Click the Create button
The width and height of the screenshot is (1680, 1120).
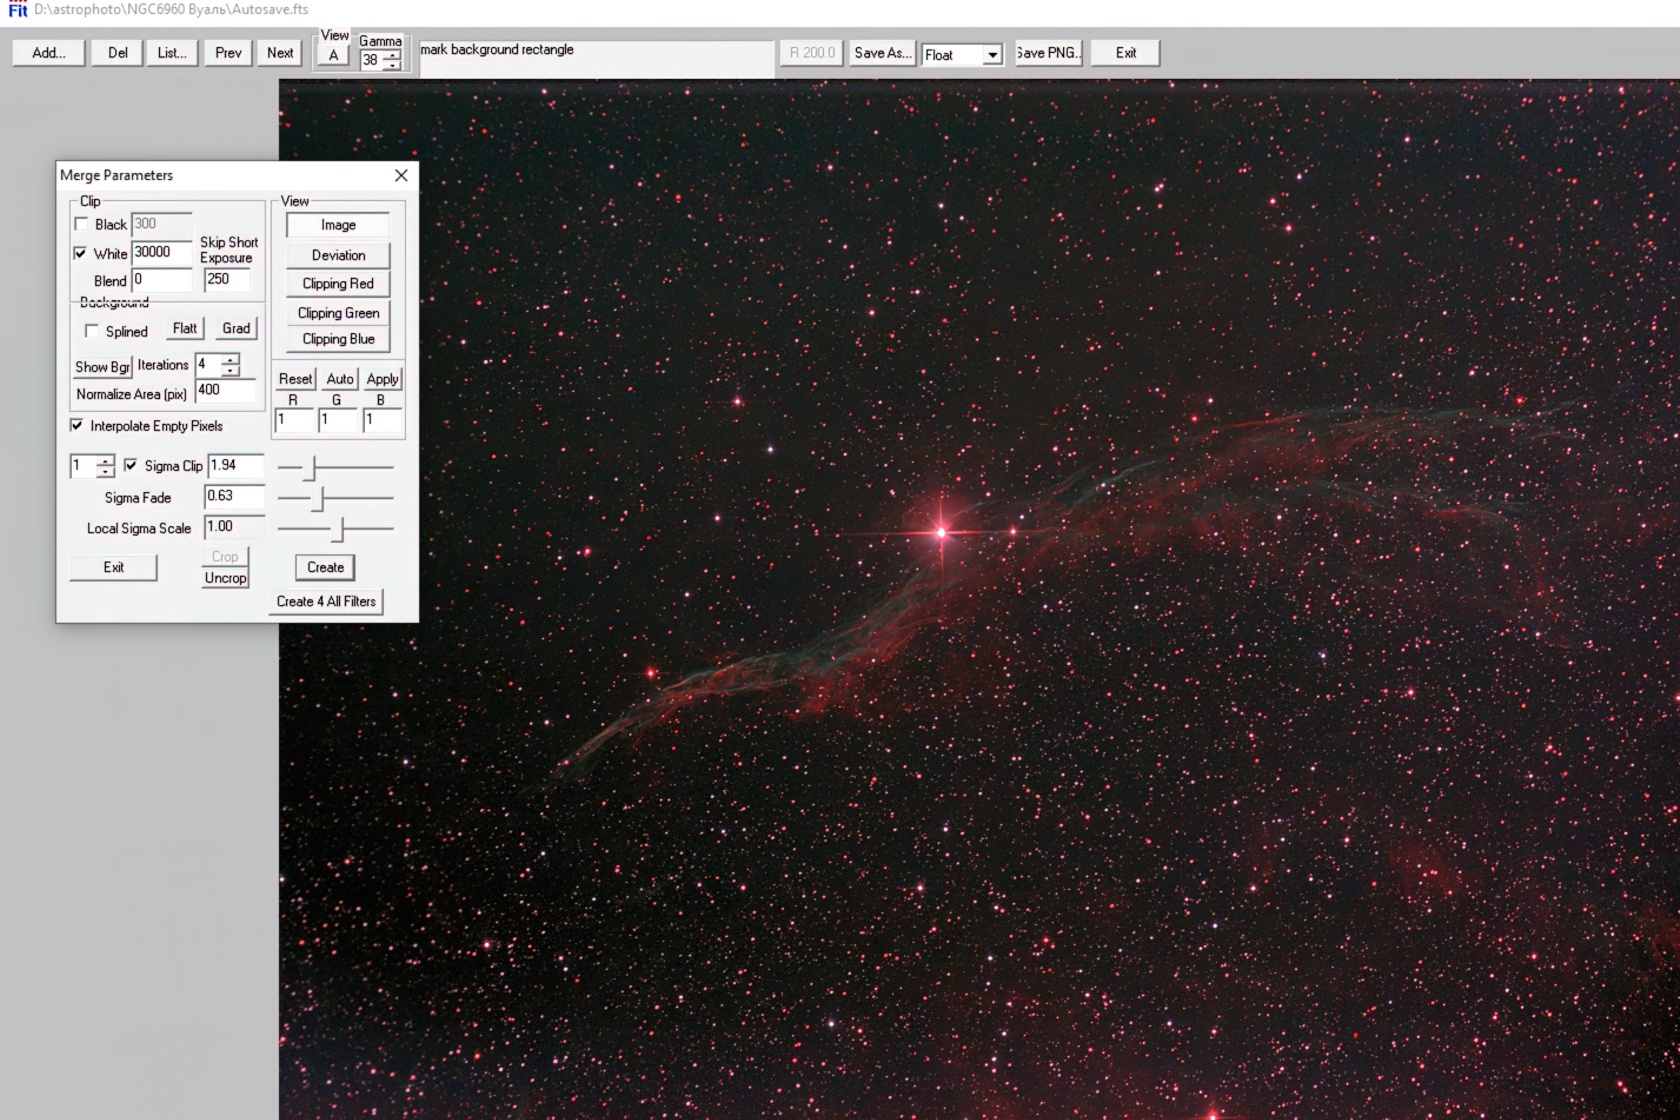click(325, 567)
